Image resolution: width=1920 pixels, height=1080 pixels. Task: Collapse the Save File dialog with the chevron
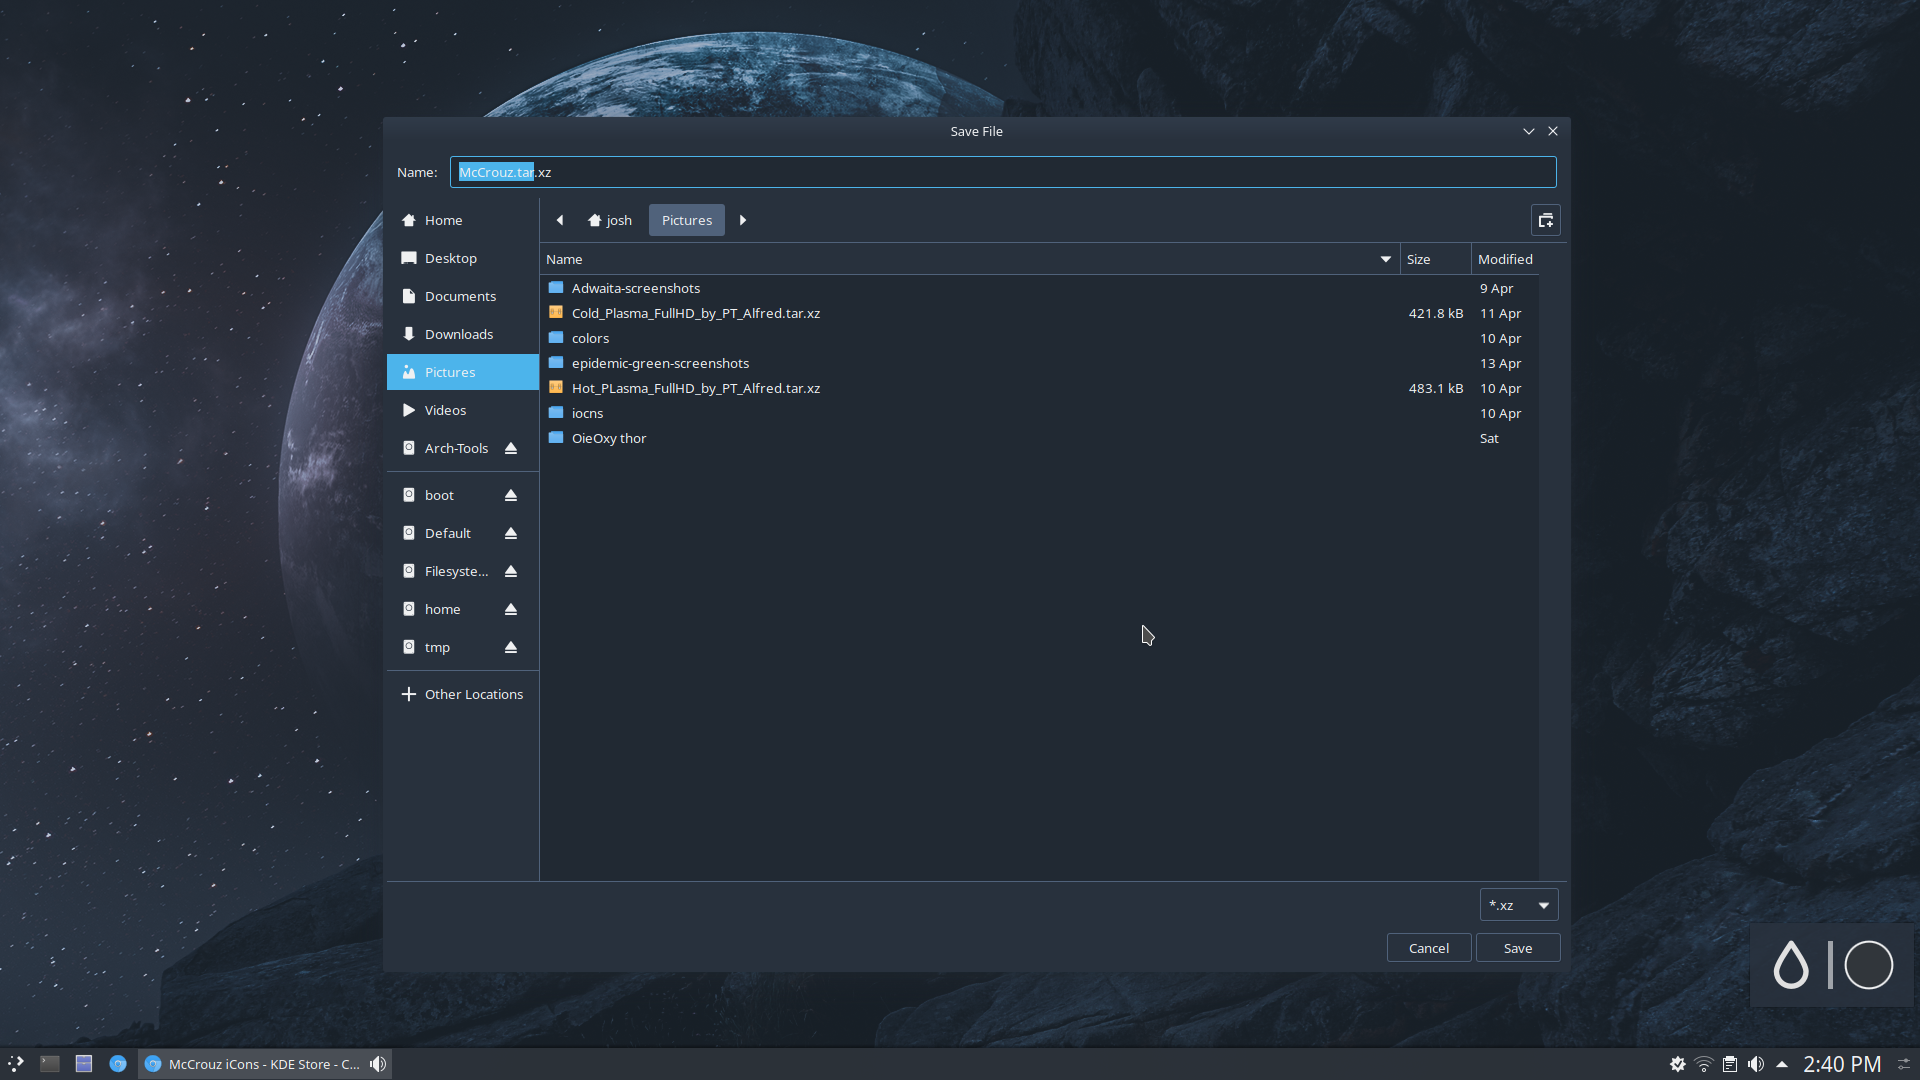1528,131
